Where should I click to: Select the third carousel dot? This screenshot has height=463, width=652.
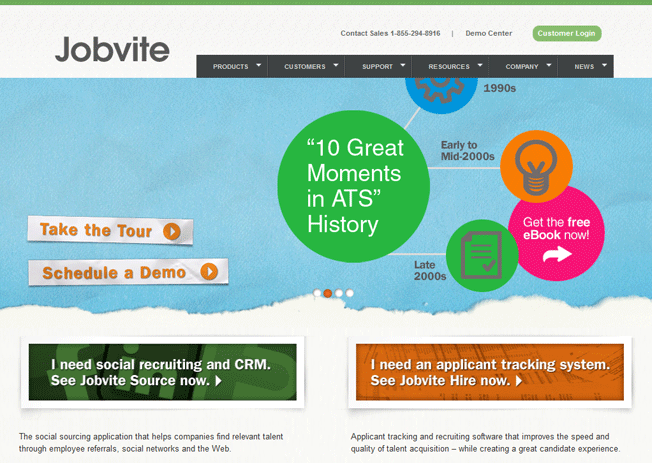pyautogui.click(x=339, y=293)
